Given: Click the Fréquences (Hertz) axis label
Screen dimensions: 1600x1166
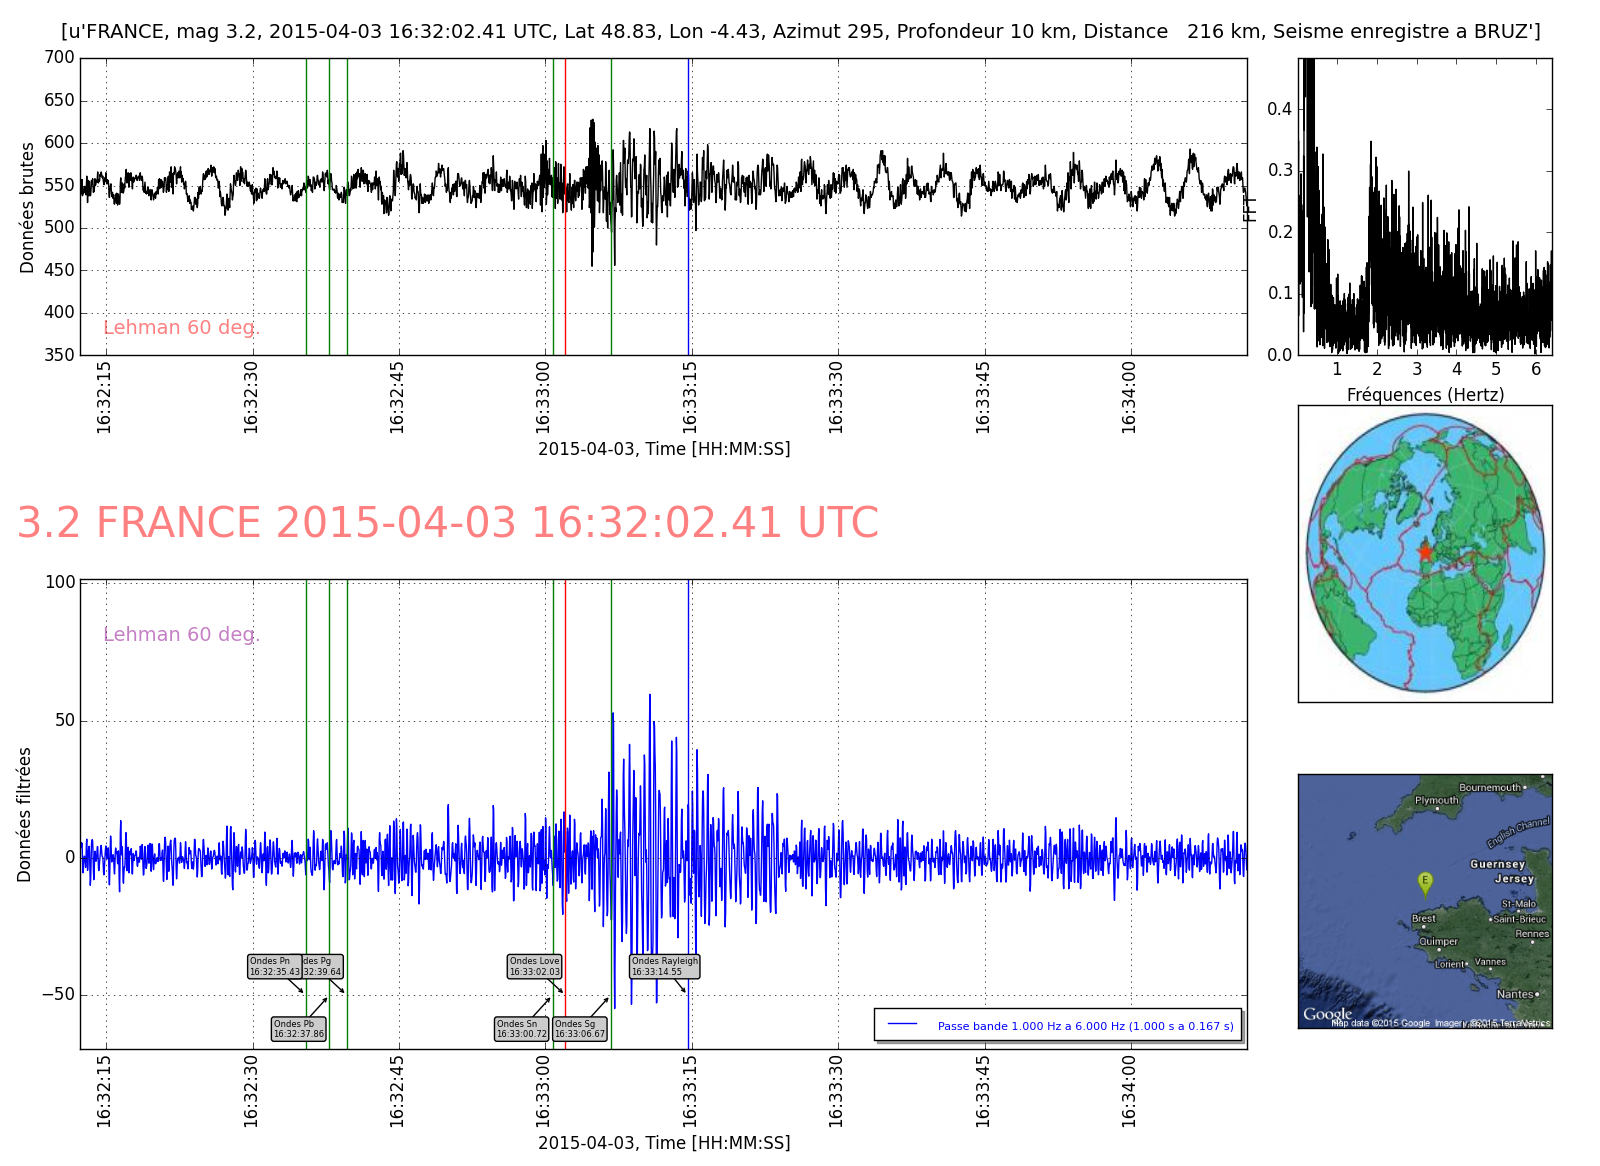Looking at the screenshot, I should coord(1424,395).
